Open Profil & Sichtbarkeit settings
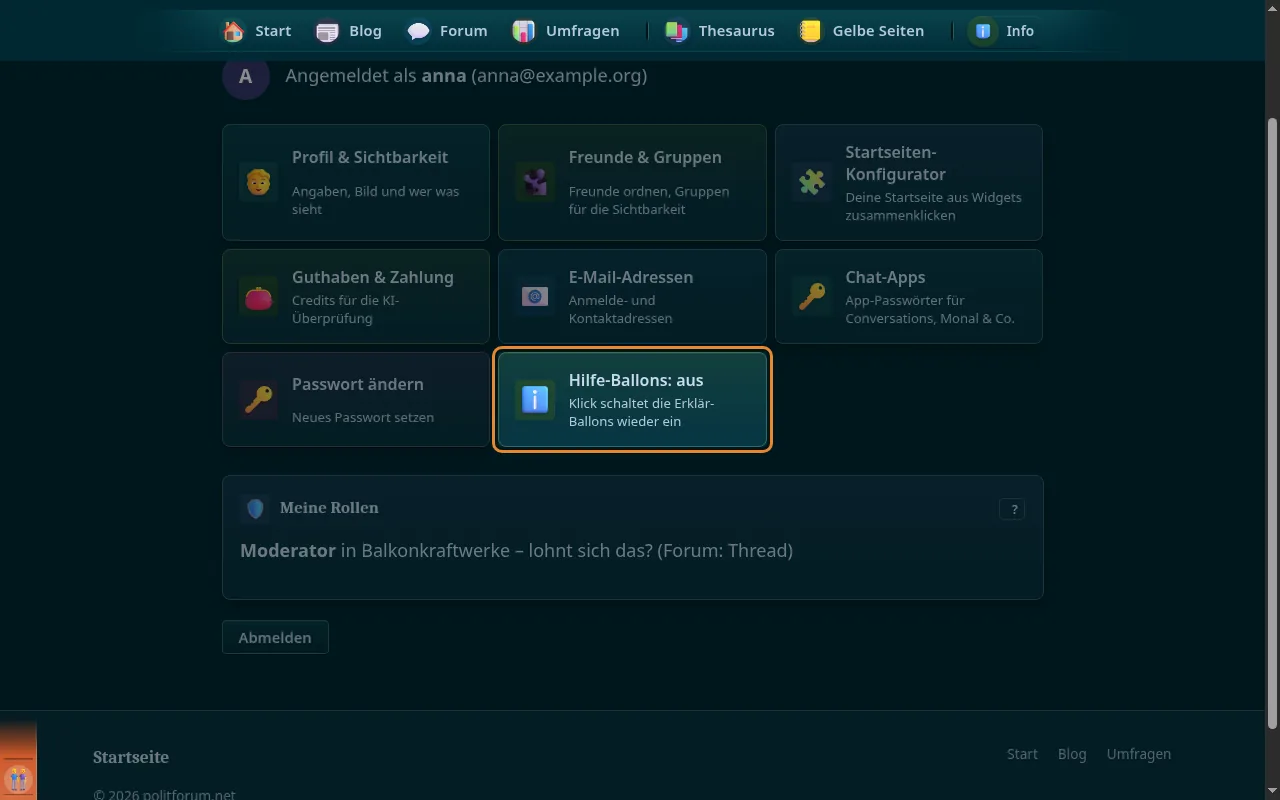The image size is (1280, 800). coord(356,182)
